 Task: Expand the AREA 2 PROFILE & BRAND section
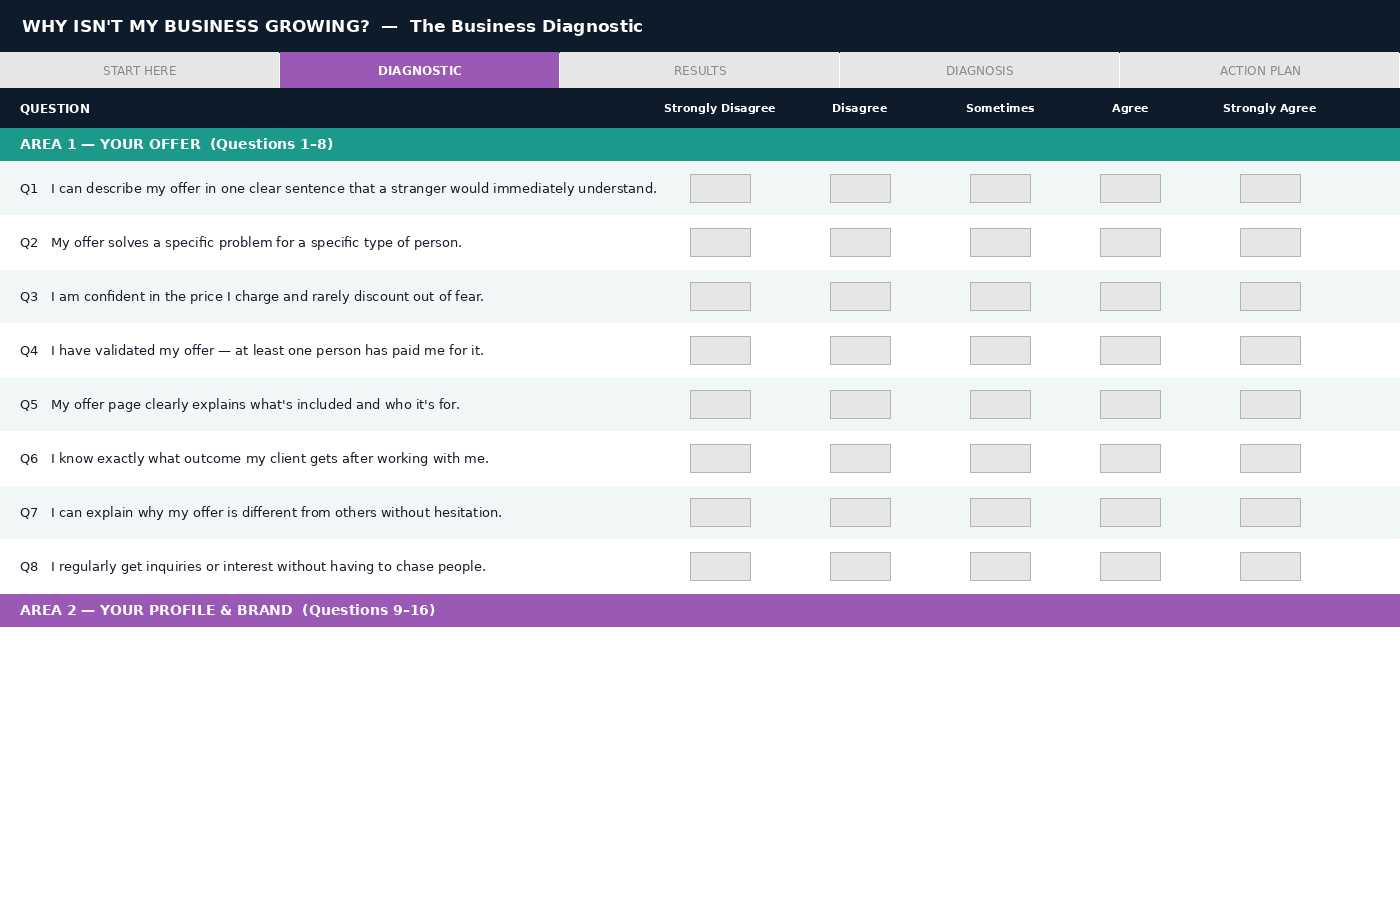[227, 610]
